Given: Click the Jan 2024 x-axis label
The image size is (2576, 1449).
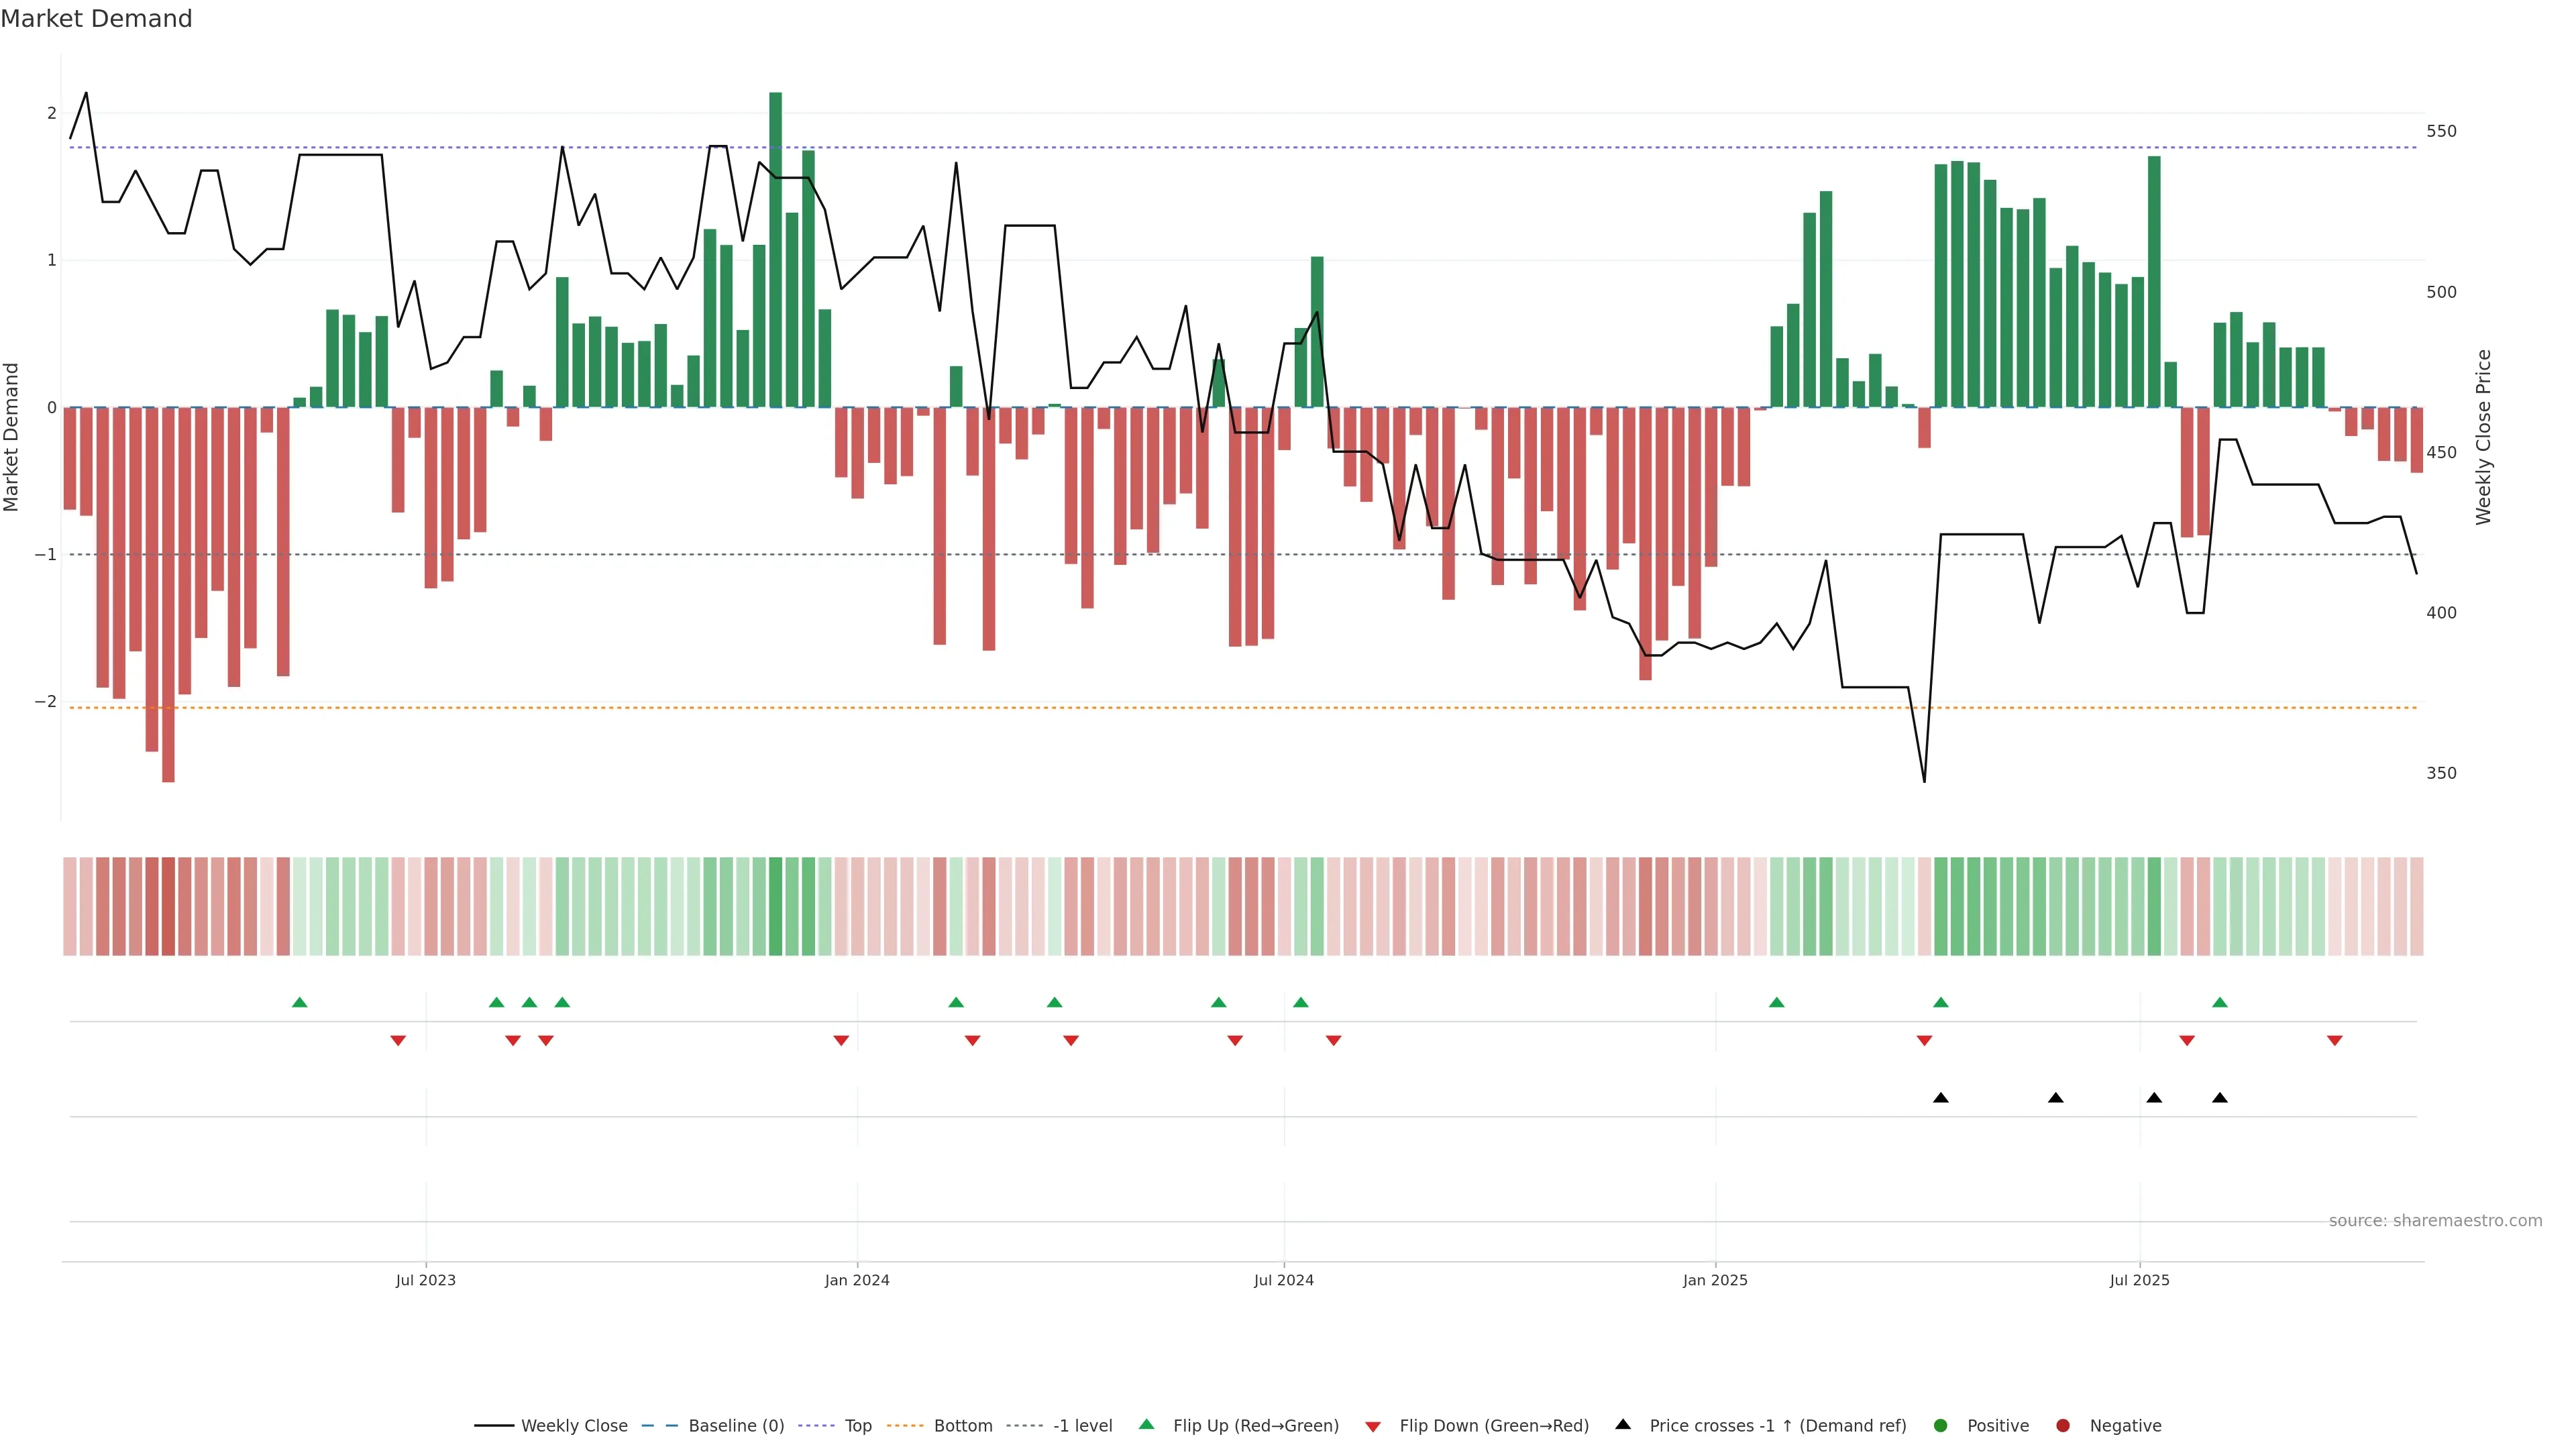Looking at the screenshot, I should 857,1280.
